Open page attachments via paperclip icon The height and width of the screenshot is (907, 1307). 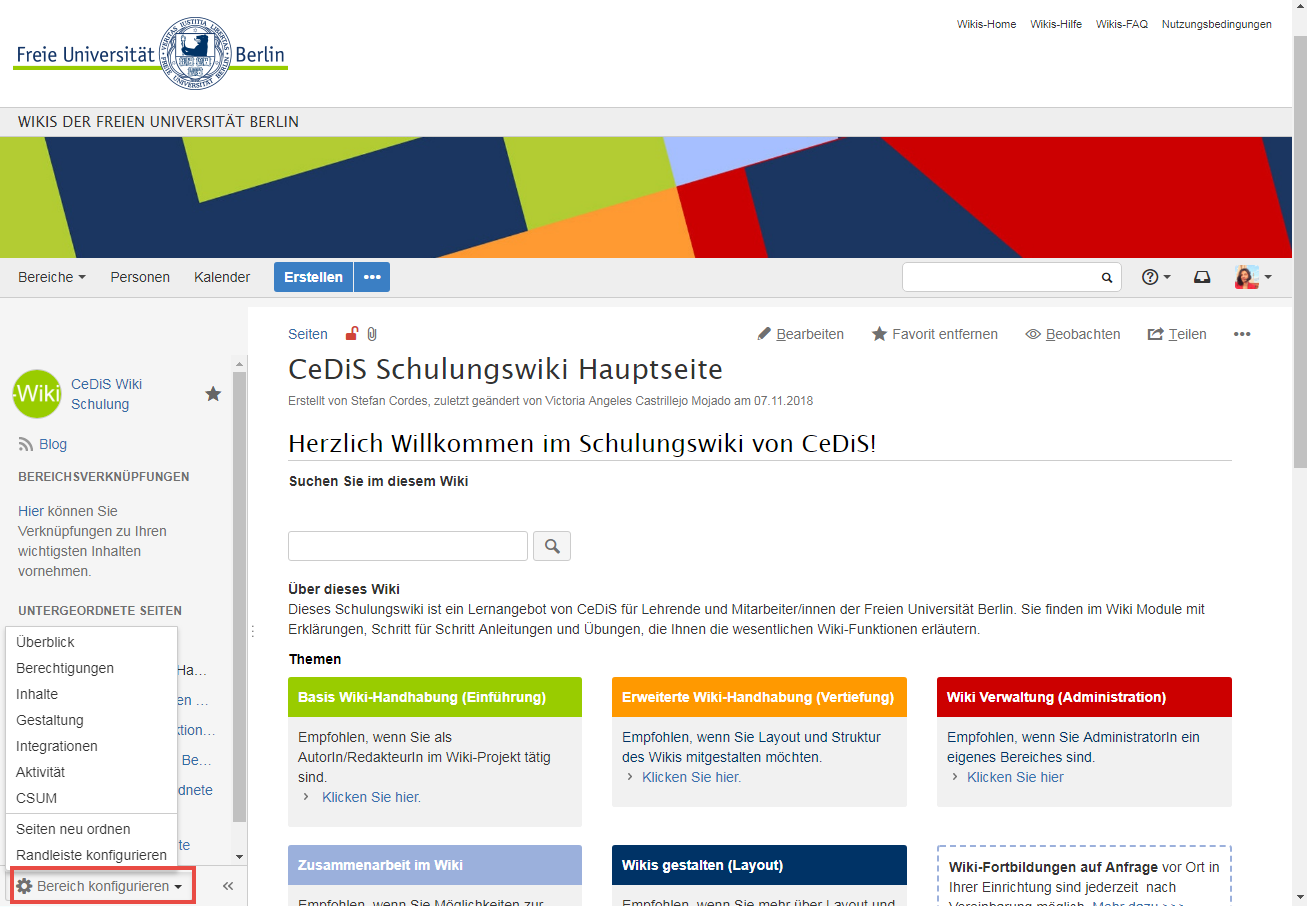(x=371, y=334)
